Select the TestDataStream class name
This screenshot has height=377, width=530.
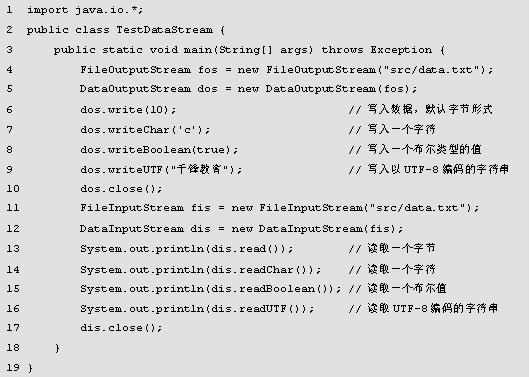(x=165, y=30)
